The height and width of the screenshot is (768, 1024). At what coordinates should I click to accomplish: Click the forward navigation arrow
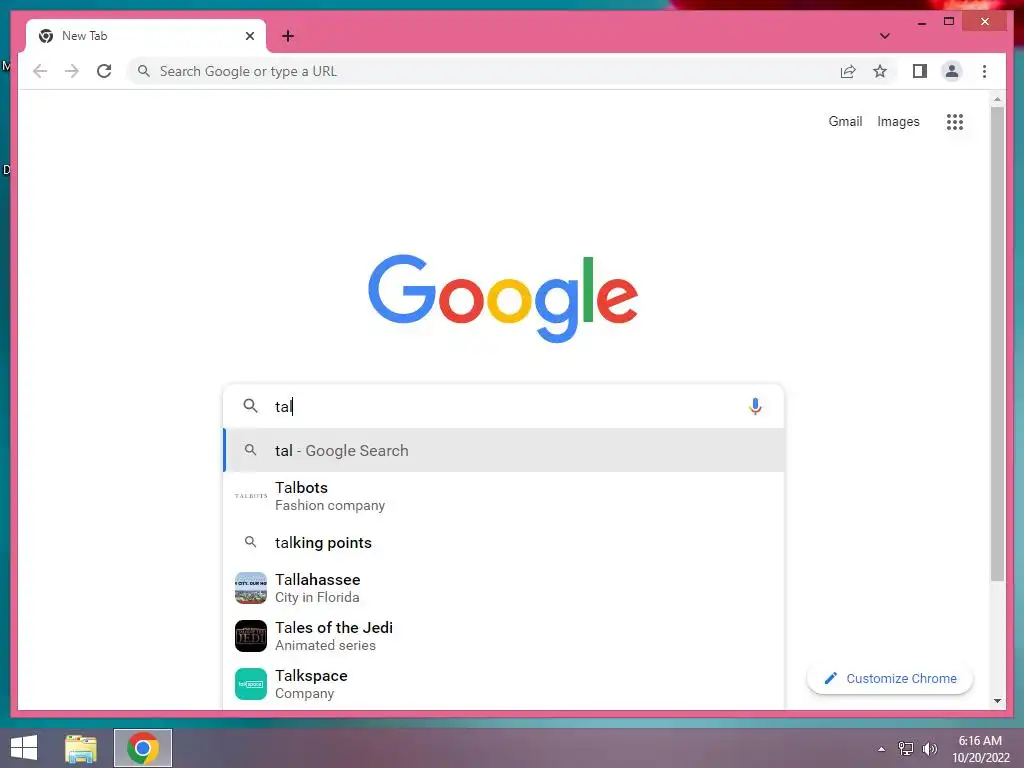[72, 71]
